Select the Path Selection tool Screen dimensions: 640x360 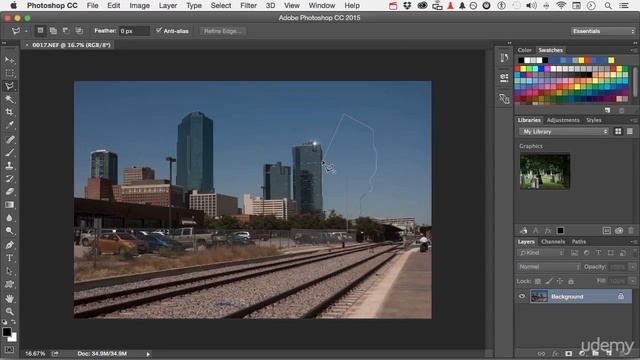coord(9,271)
